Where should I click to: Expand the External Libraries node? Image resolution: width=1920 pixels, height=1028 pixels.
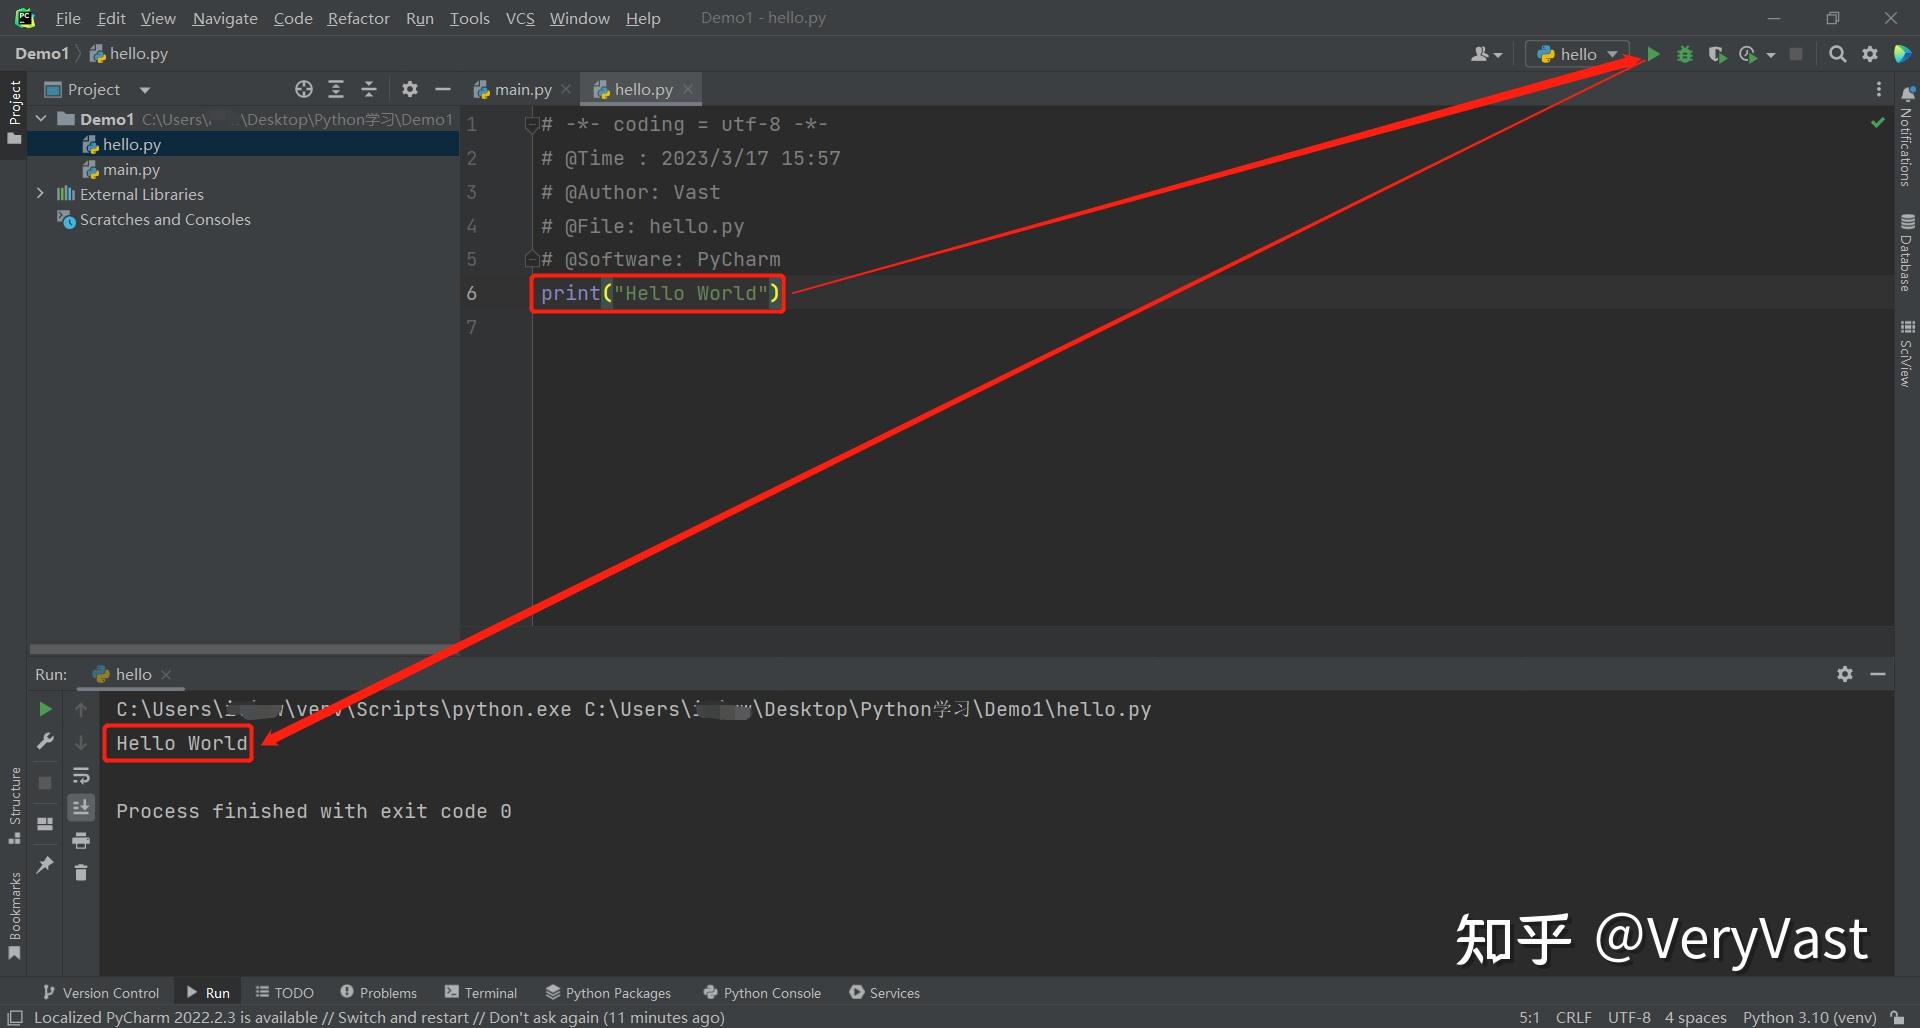click(x=41, y=193)
